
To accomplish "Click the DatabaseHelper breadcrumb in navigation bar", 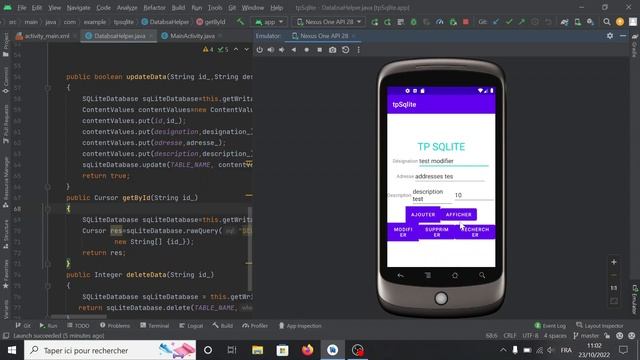I will click(x=165, y=22).
